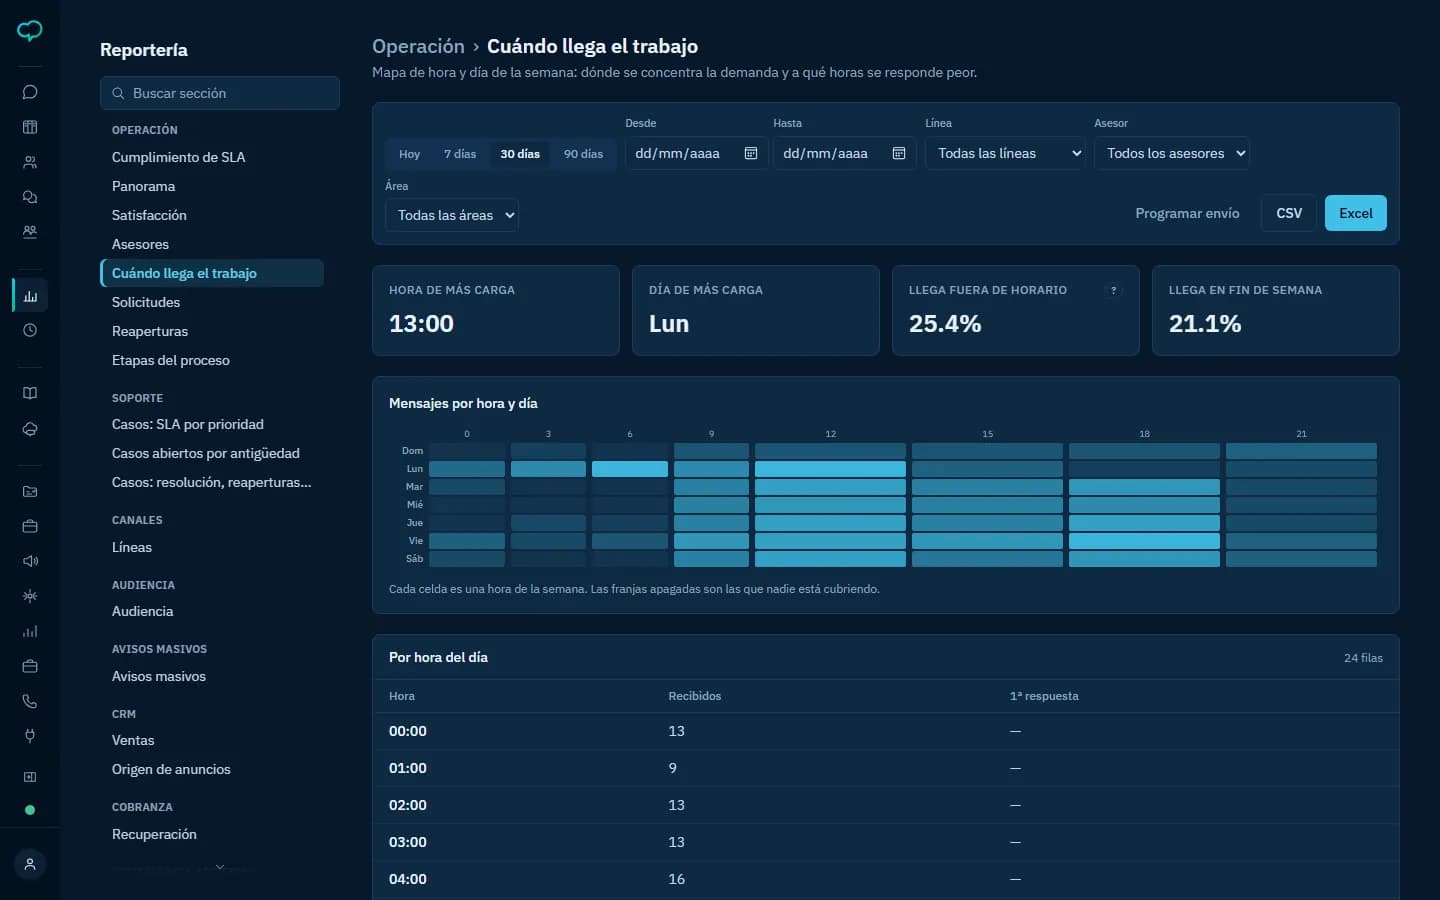Go to Cumplimiento de SLA section

(178, 157)
